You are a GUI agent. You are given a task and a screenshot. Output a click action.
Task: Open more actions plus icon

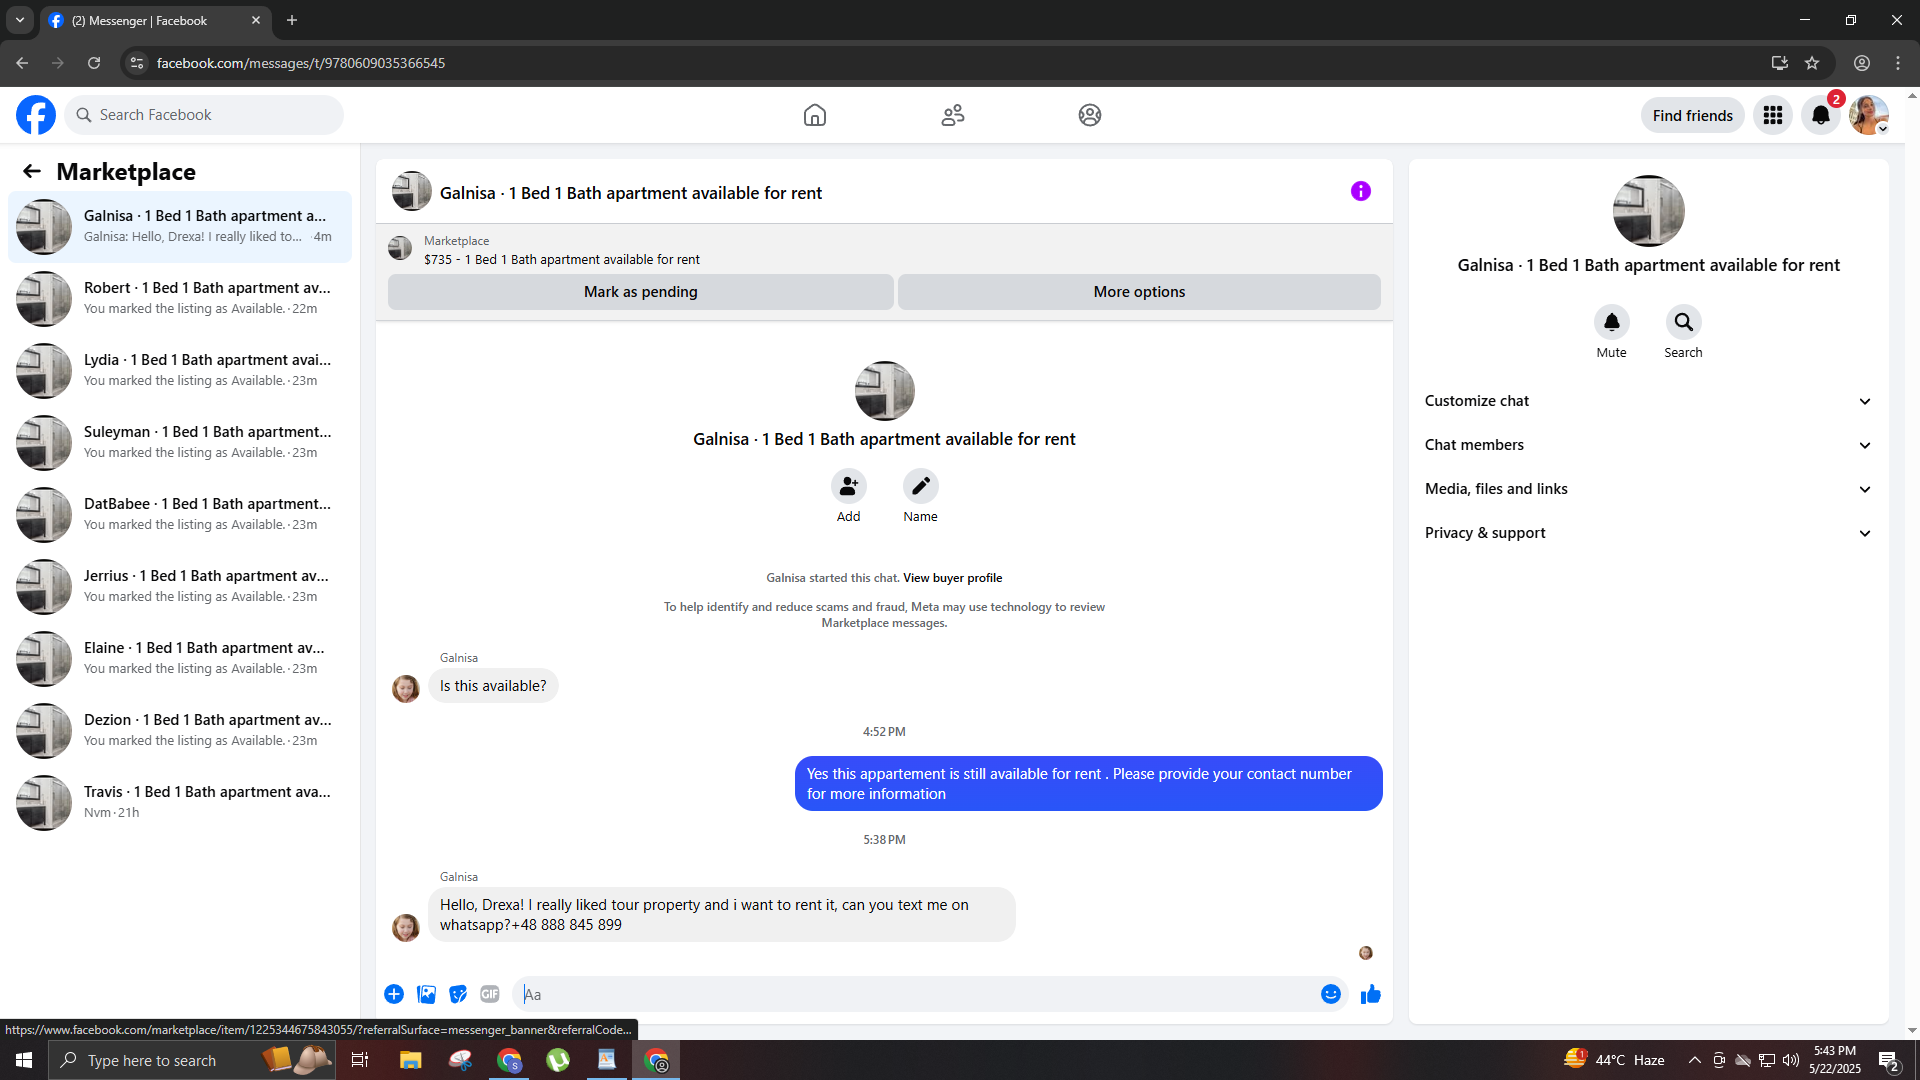[394, 994]
